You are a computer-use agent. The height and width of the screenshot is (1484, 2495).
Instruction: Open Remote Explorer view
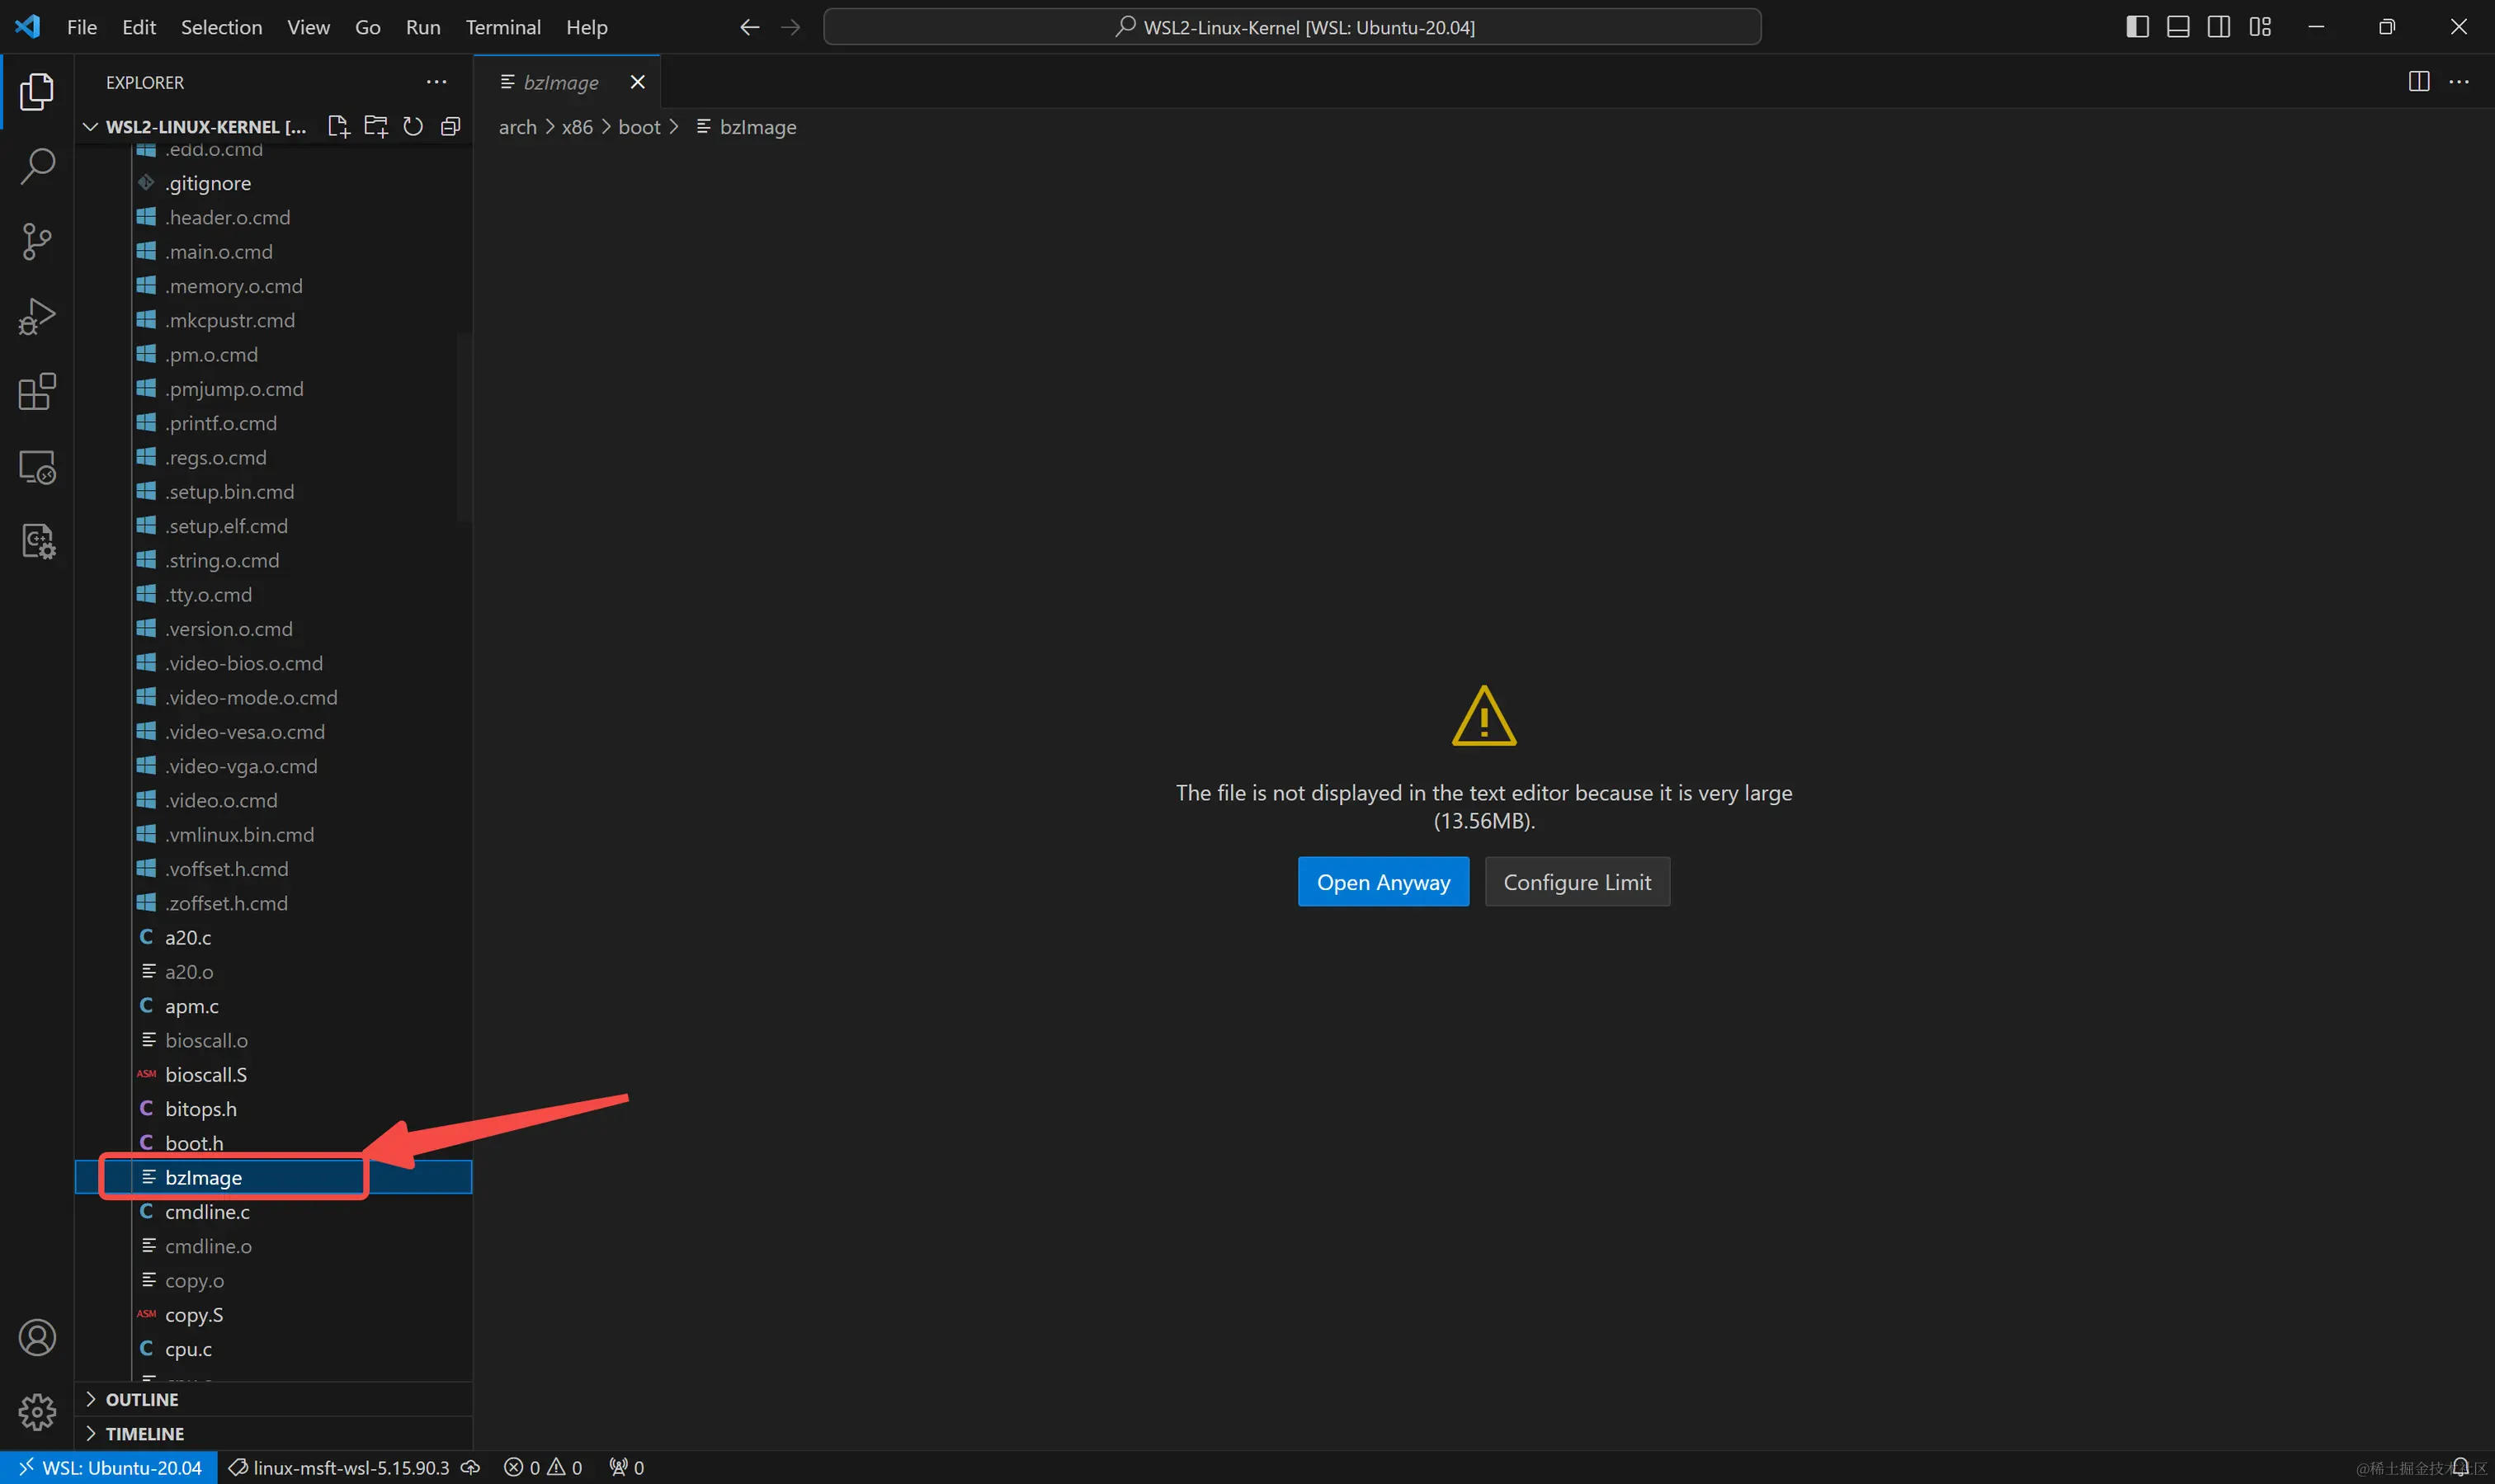(37, 467)
